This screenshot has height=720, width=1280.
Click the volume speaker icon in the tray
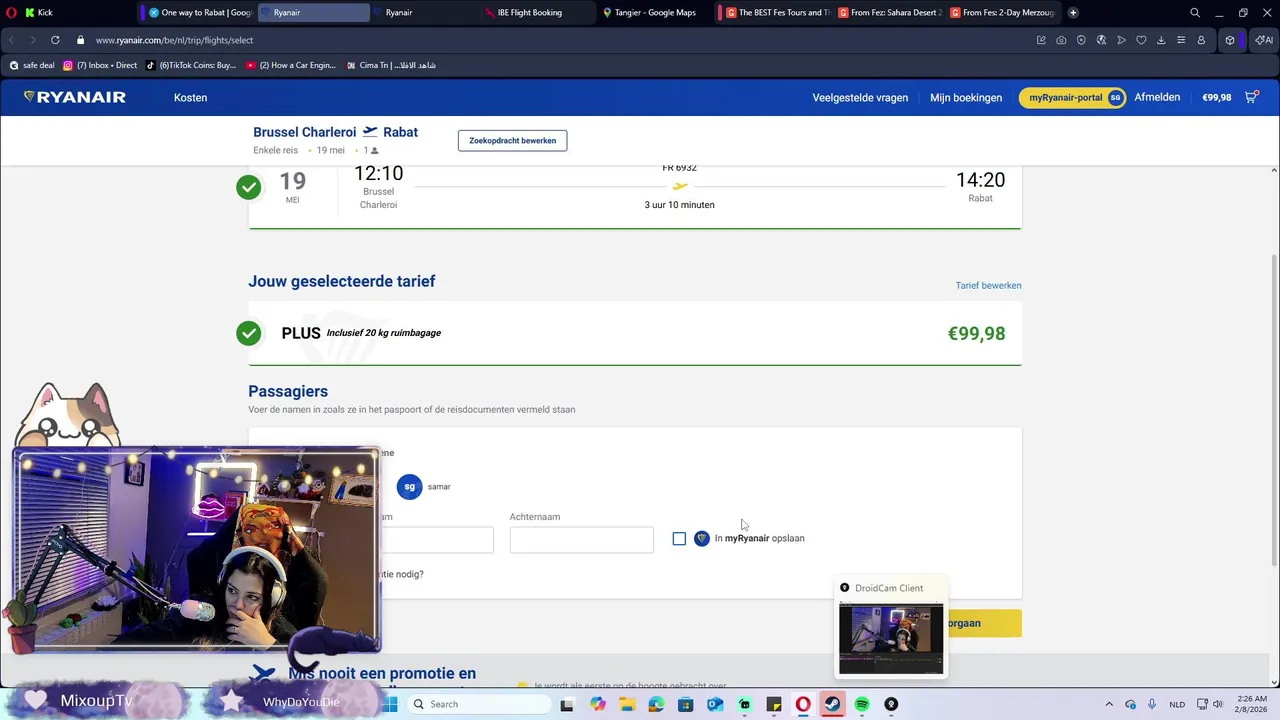click(x=1218, y=704)
